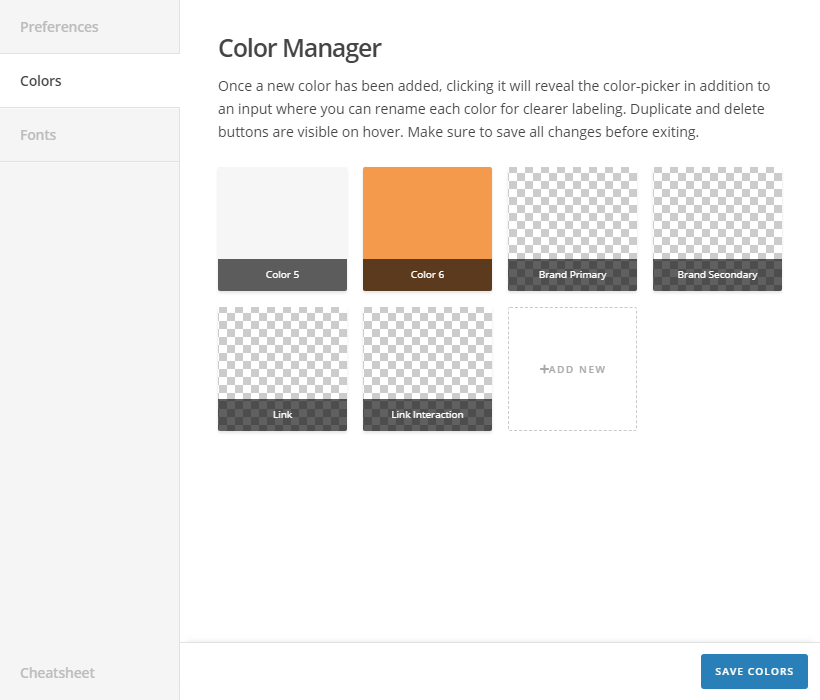Viewport: 820px width, 700px height.
Task: Click the 'Brand Secondary' name label
Action: tap(717, 275)
